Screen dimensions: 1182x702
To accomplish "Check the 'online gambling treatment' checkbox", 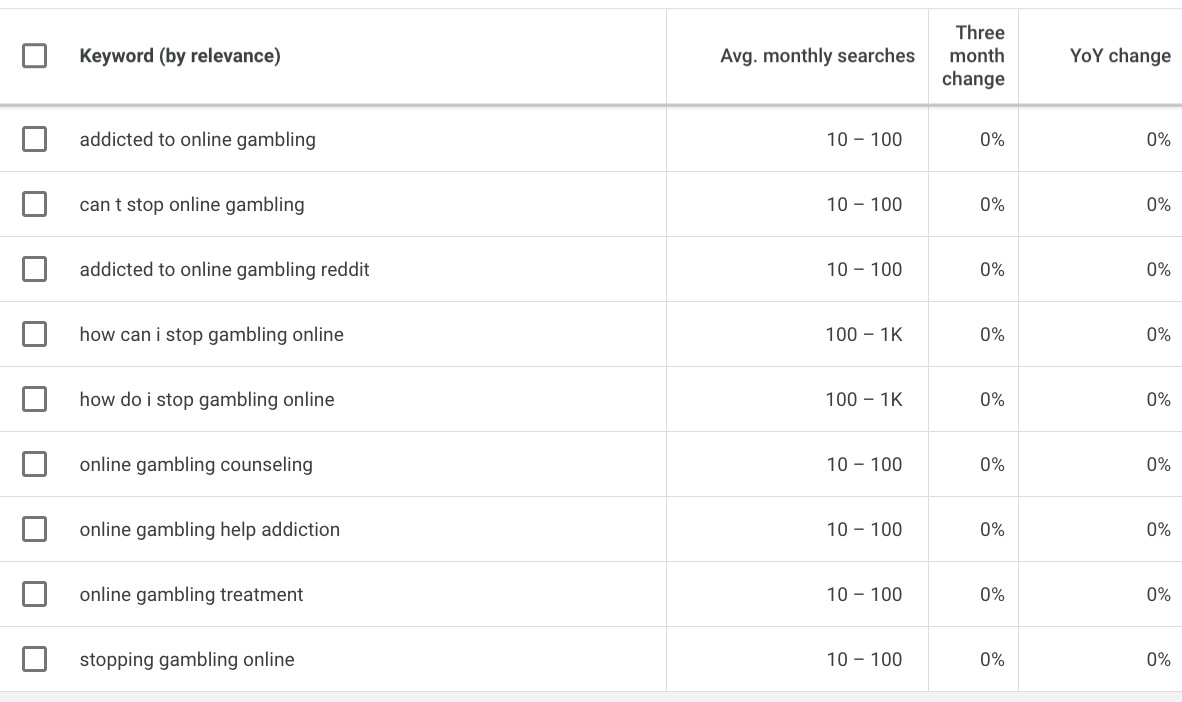I will coord(35,594).
